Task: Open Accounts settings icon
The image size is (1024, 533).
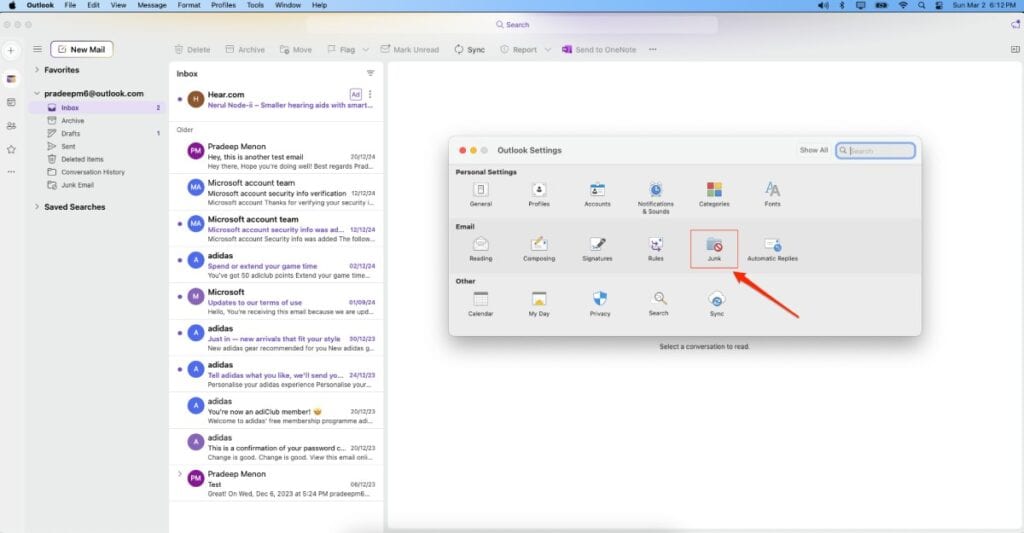Action: [x=597, y=194]
